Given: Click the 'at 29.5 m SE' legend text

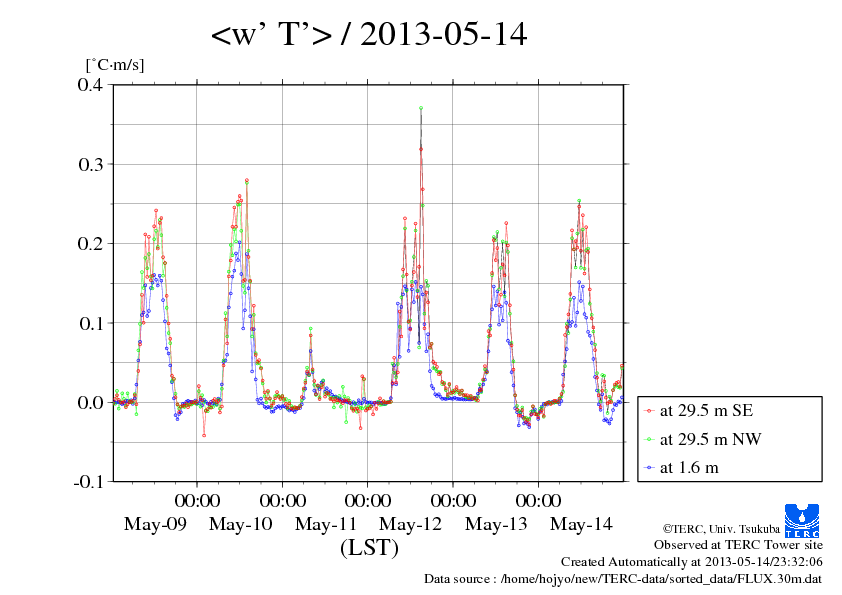Looking at the screenshot, I should [706, 411].
